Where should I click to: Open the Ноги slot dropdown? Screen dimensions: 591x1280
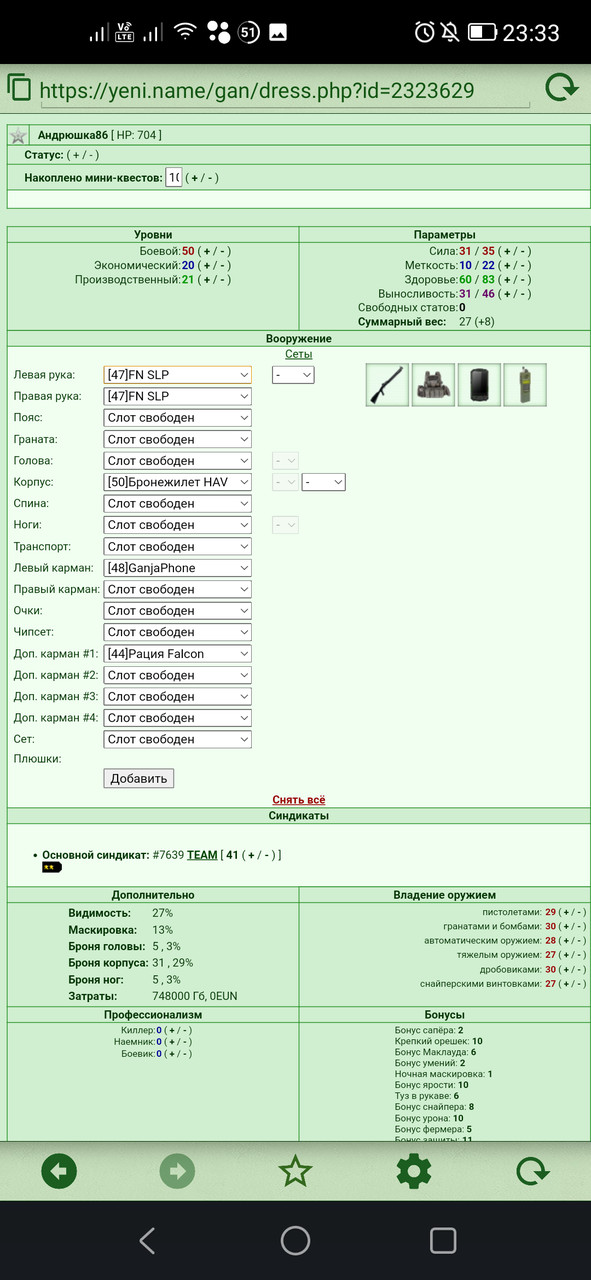click(178, 525)
